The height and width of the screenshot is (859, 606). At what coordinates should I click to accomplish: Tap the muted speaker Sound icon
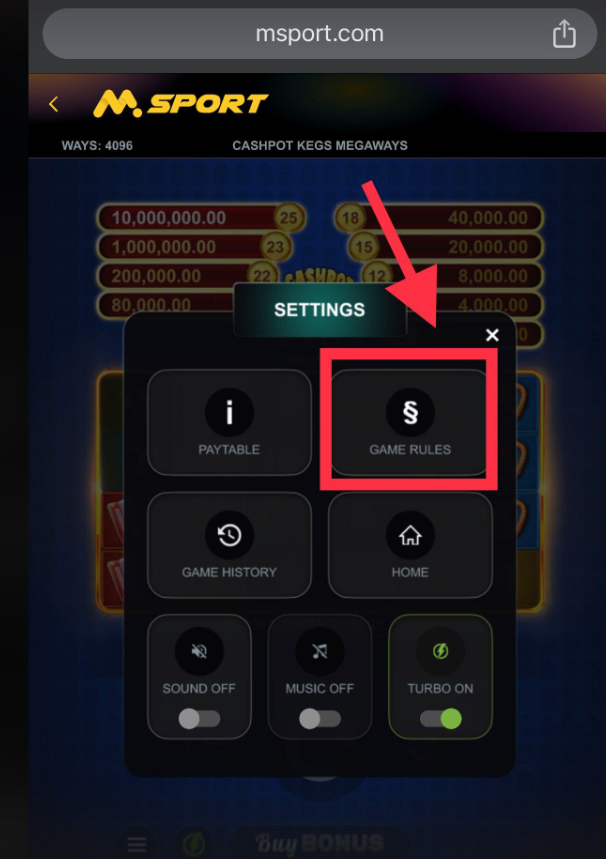coord(199,651)
